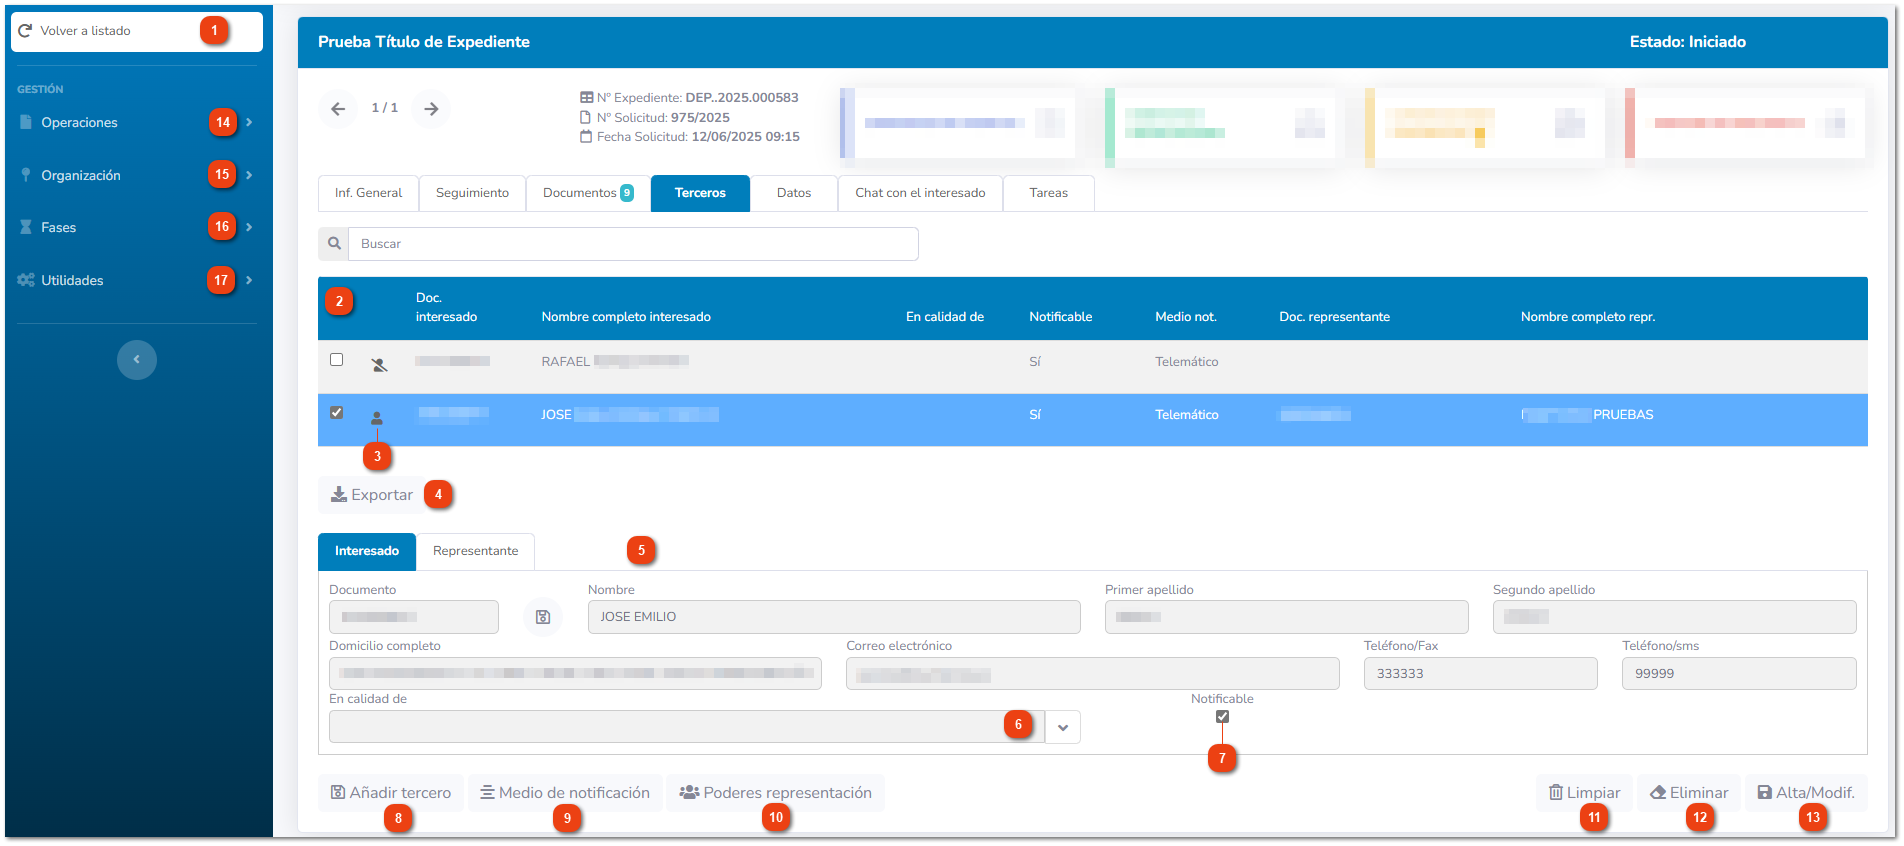Switch to Inf. General tab

point(368,193)
